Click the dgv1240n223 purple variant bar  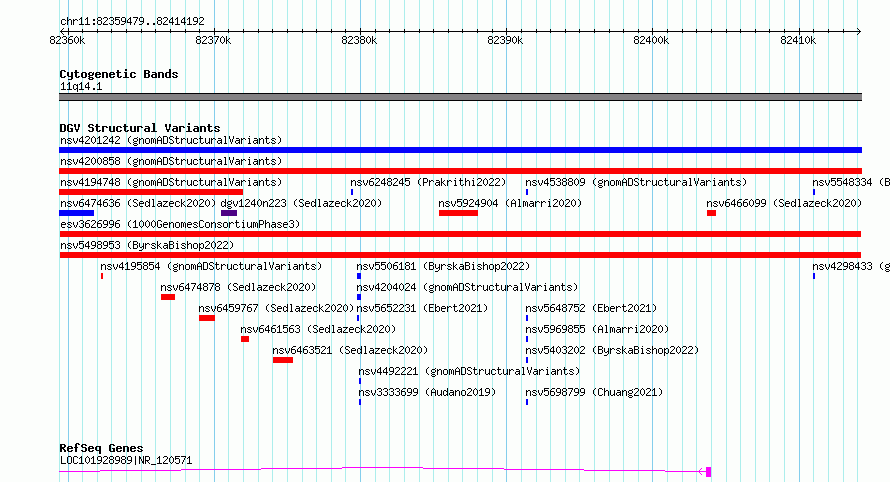[229, 213]
